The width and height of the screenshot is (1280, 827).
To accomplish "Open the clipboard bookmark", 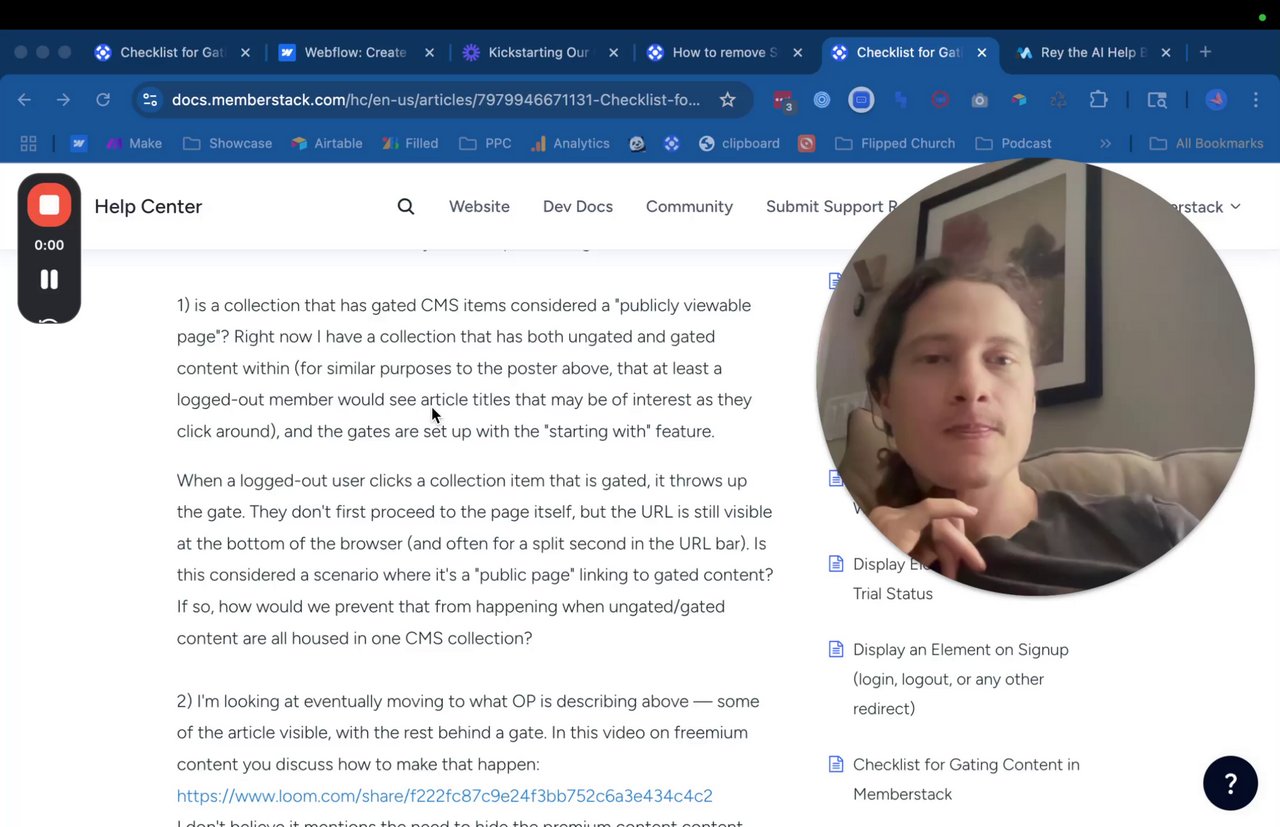I will (739, 143).
